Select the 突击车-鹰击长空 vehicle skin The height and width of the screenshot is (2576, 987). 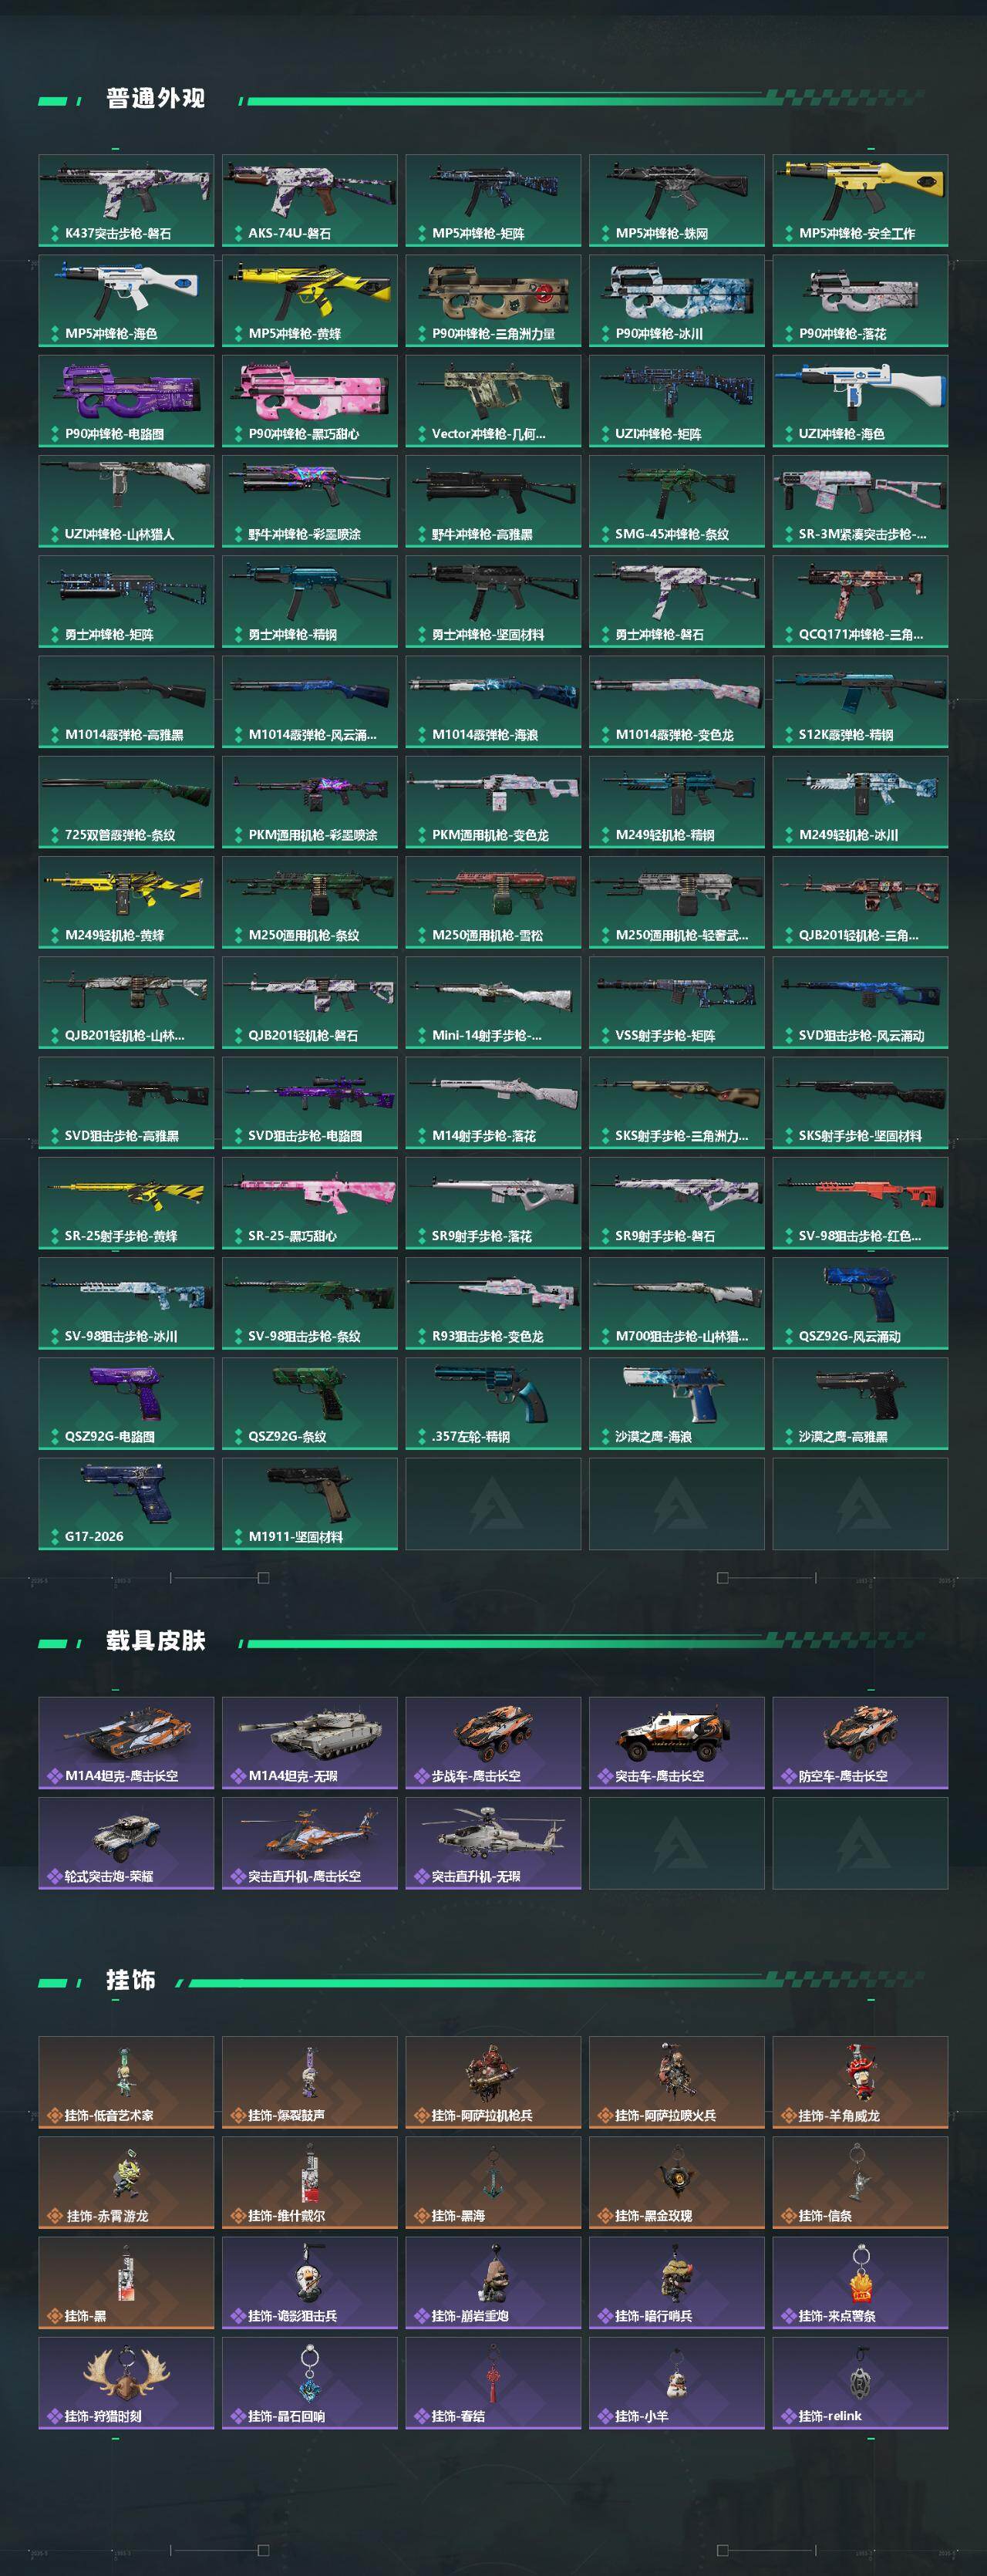click(x=677, y=1743)
